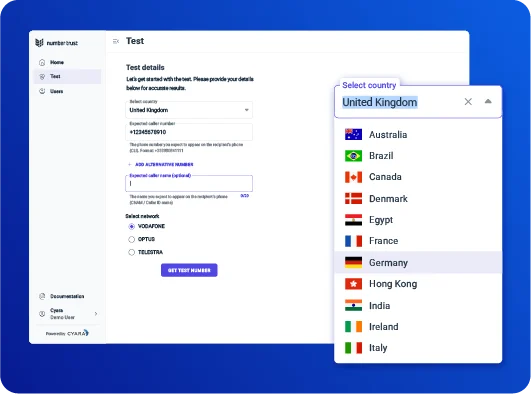Choose Egypt from the country list
The height and width of the screenshot is (394, 531).
coord(418,220)
